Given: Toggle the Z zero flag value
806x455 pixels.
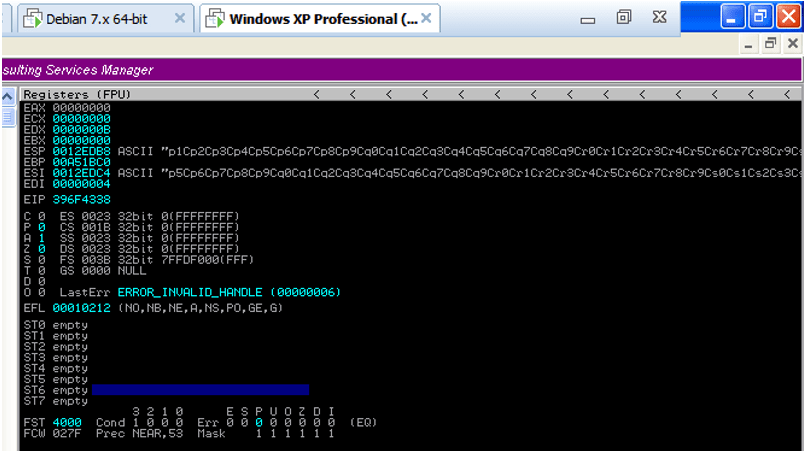Looking at the screenshot, I should (x=41, y=246).
